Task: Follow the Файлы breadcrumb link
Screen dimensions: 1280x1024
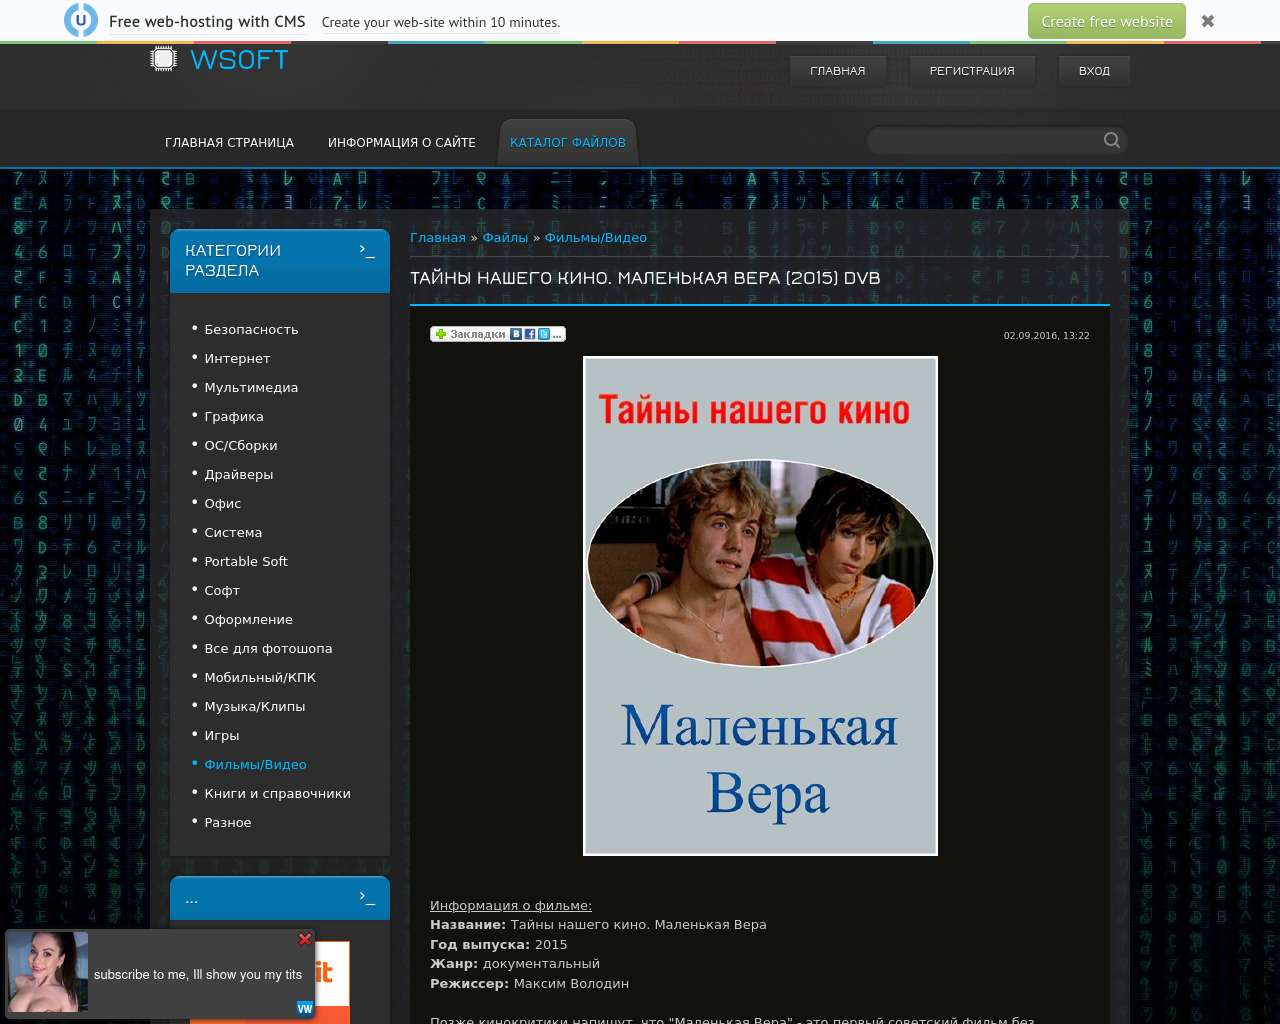Action: pyautogui.click(x=505, y=238)
